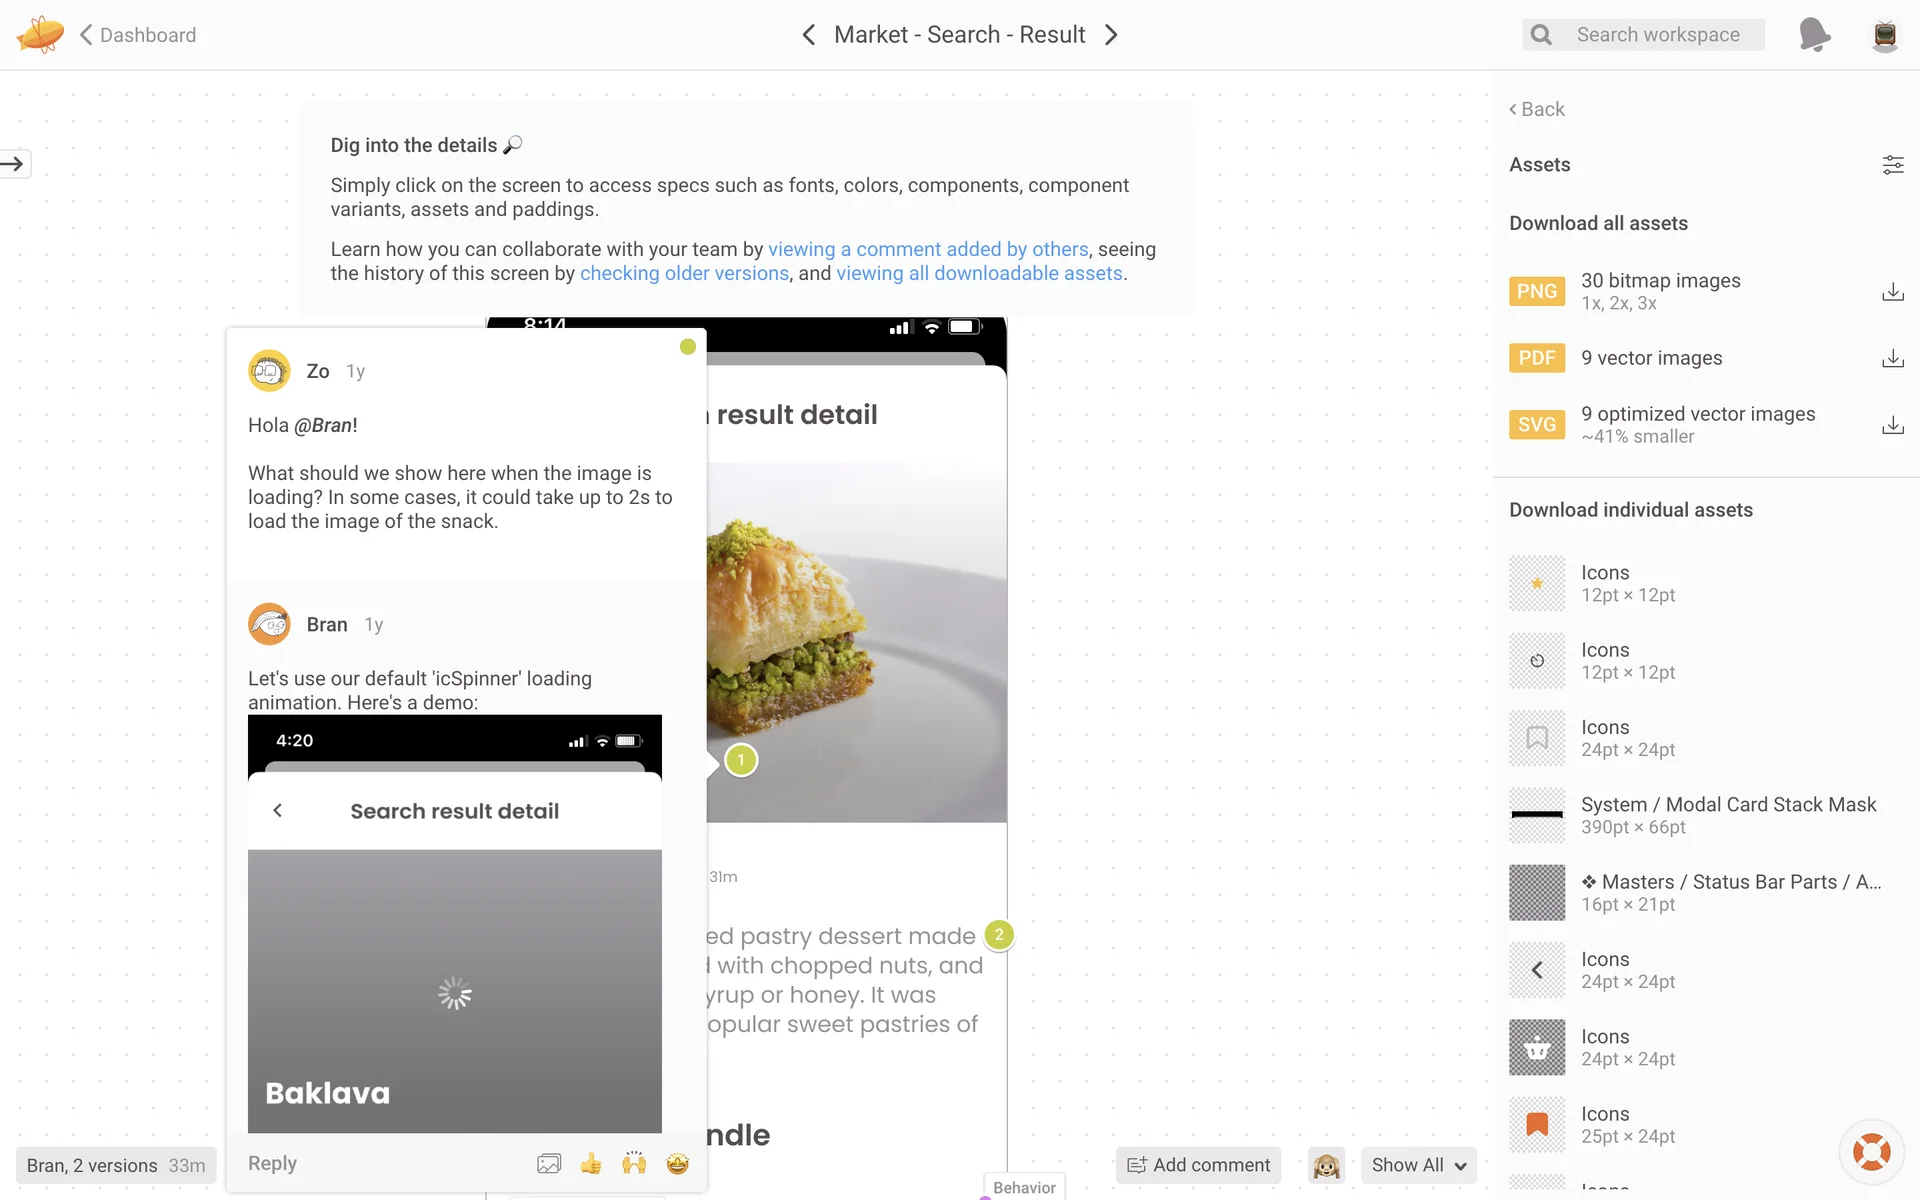The image size is (1920, 1200).
Task: Select the orange bookmark icon asset
Action: [1537, 1124]
